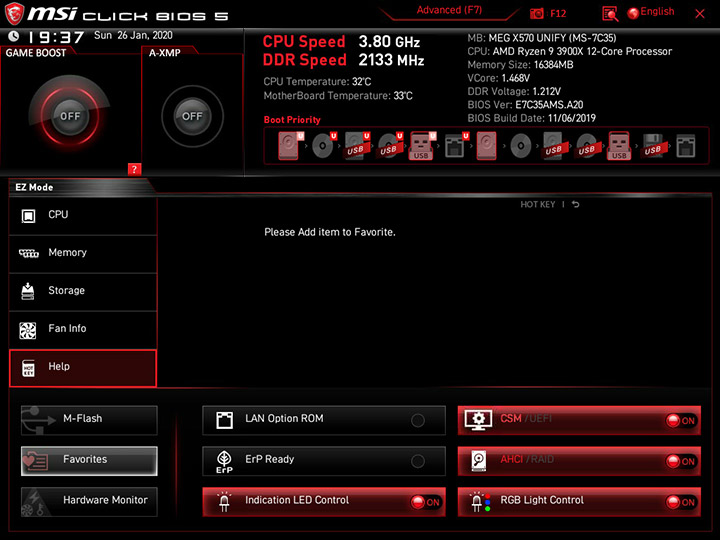Select the legacy optical disc boot icon without U badge
Screen dimensions: 720x540
click(521, 146)
